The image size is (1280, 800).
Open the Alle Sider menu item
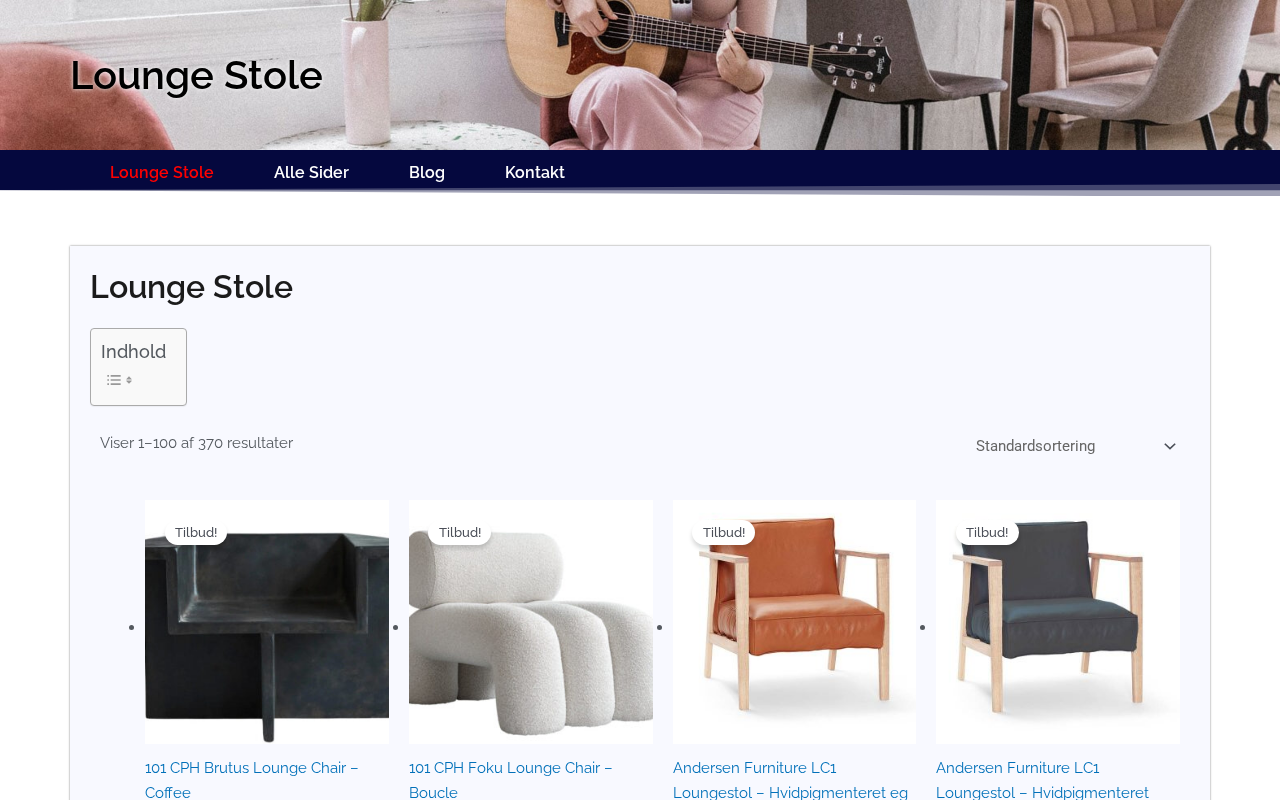311,172
